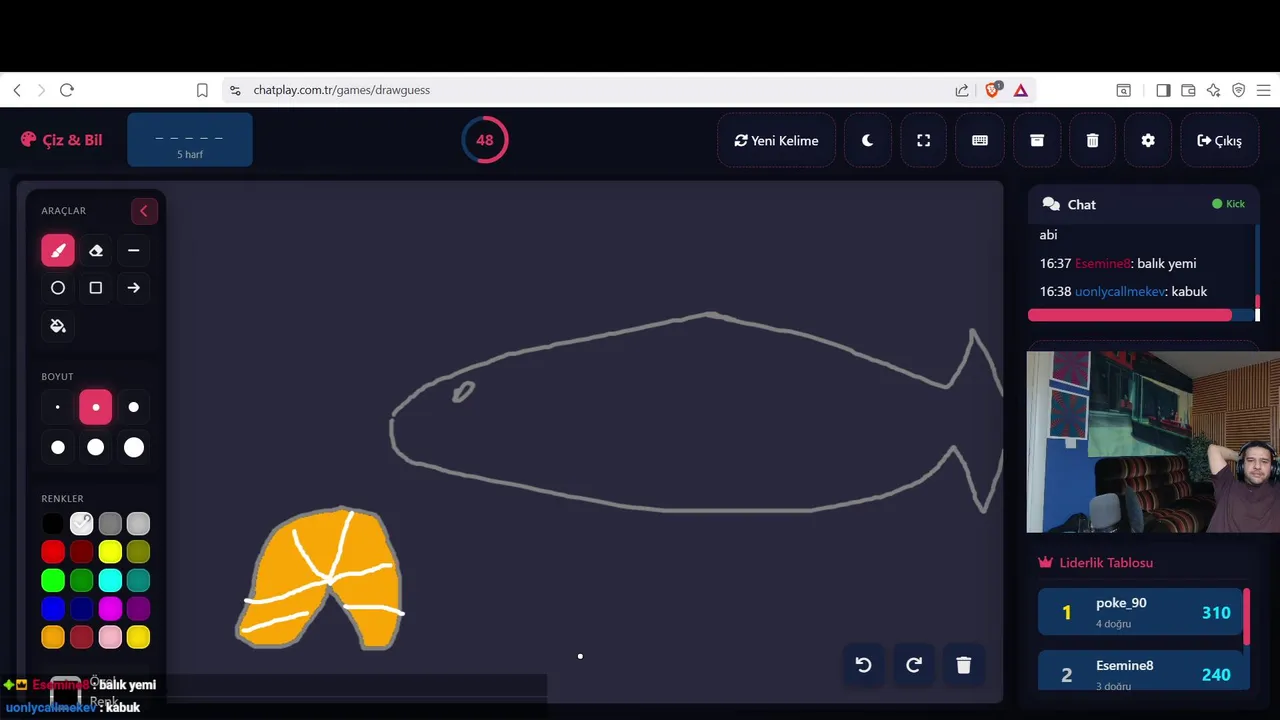The image size is (1280, 720).
Task: Click the chatplay.com.tr address bar
Action: coord(590,90)
